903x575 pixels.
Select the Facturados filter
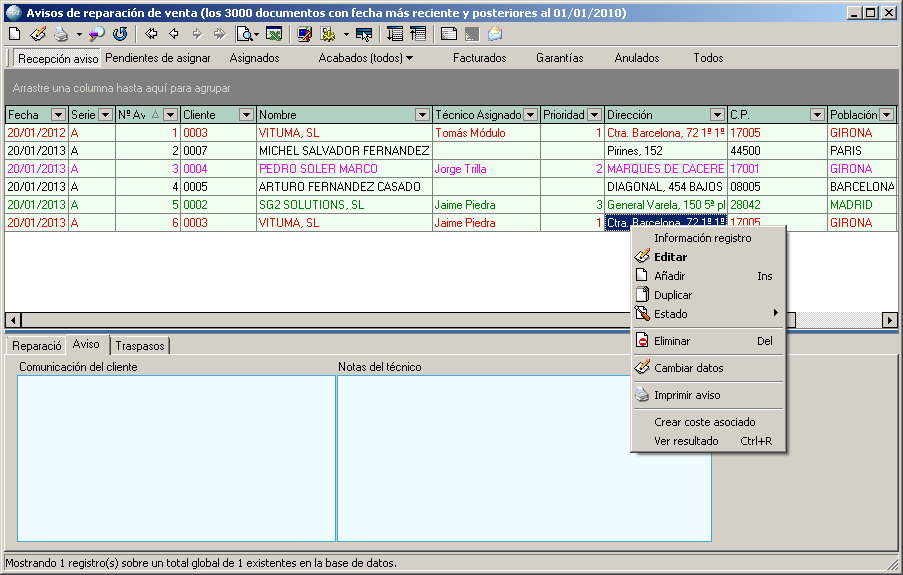pos(480,58)
